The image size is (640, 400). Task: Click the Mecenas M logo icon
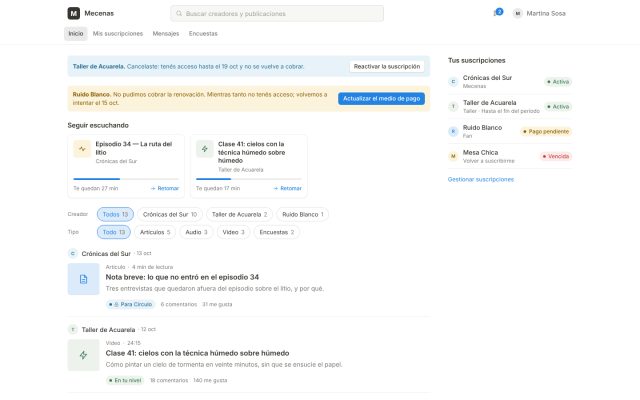[73, 13]
